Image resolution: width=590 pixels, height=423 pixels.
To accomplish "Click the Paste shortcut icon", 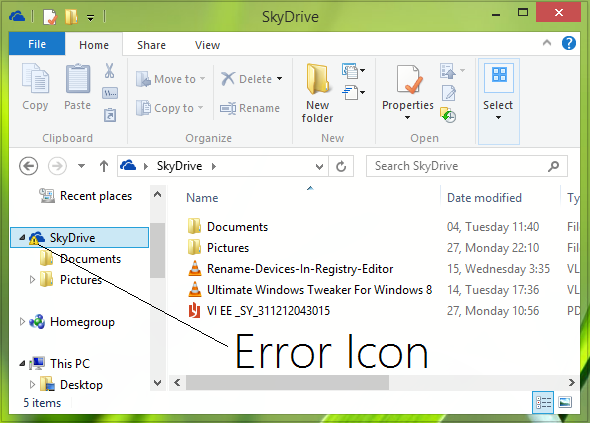I will pyautogui.click(x=110, y=115).
